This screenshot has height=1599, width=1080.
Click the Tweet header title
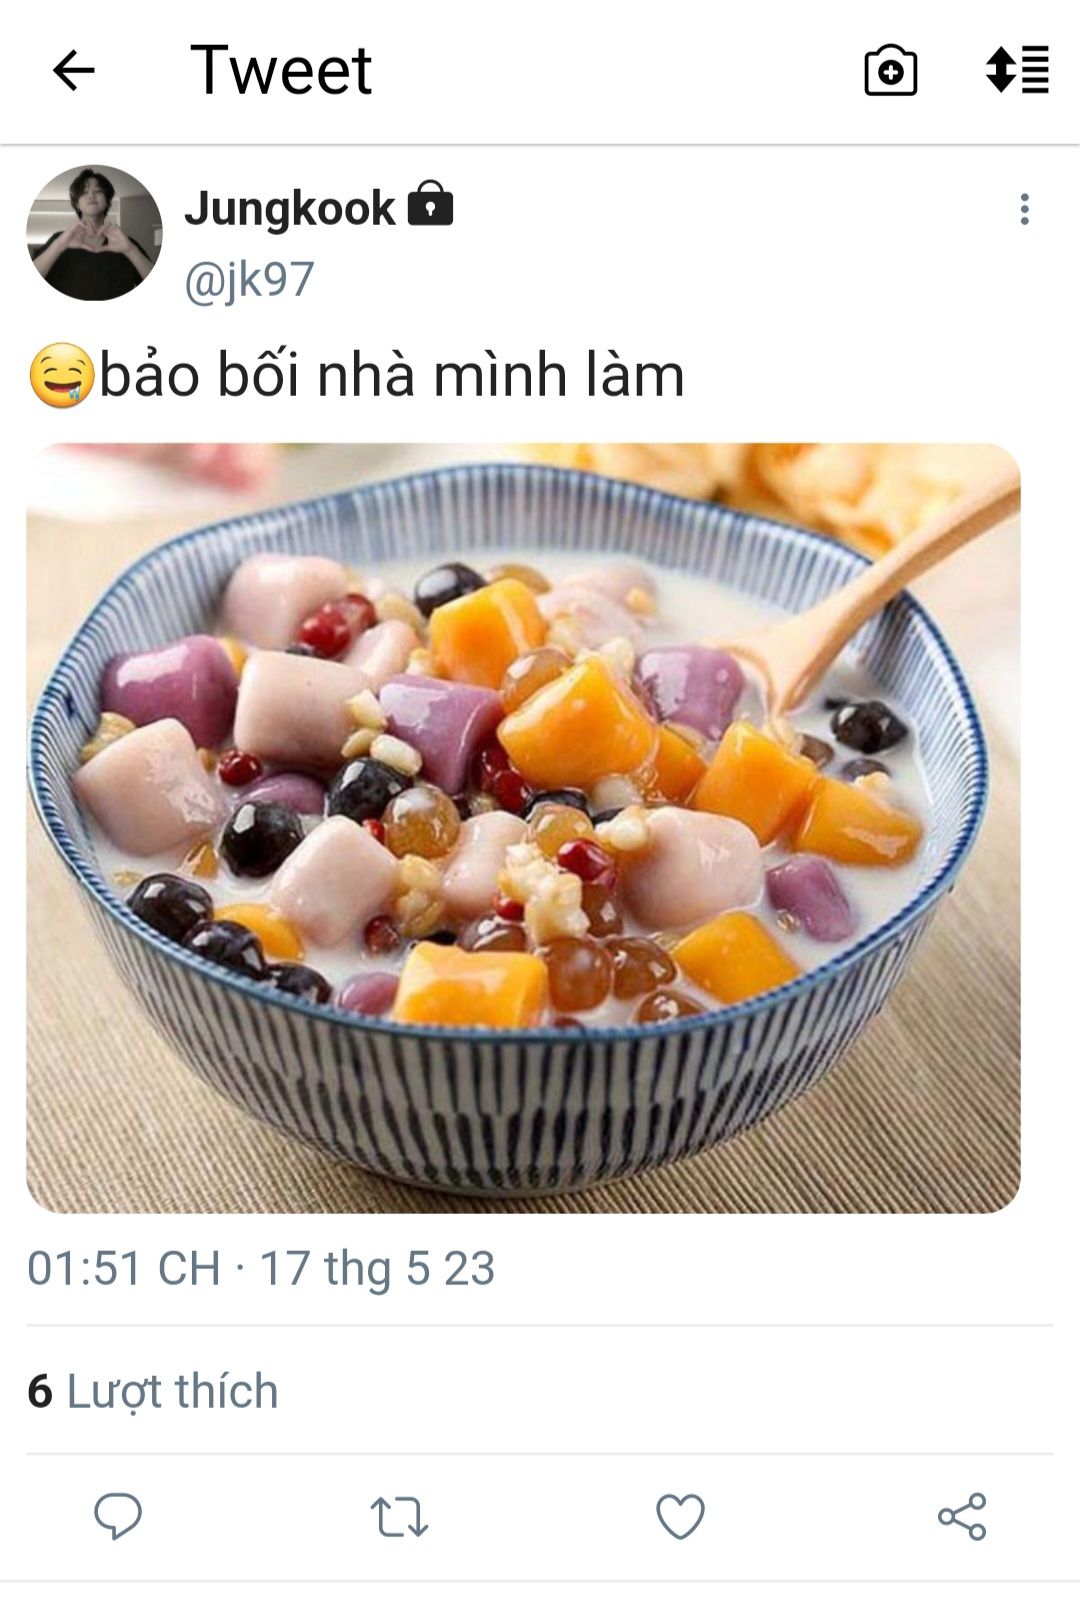281,70
